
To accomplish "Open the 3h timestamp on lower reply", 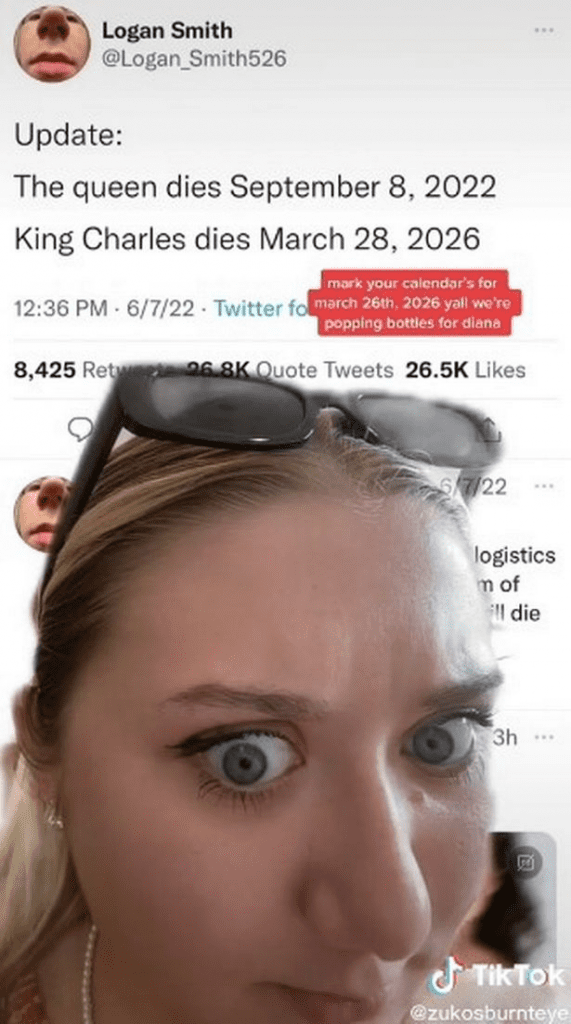I will pyautogui.click(x=504, y=738).
